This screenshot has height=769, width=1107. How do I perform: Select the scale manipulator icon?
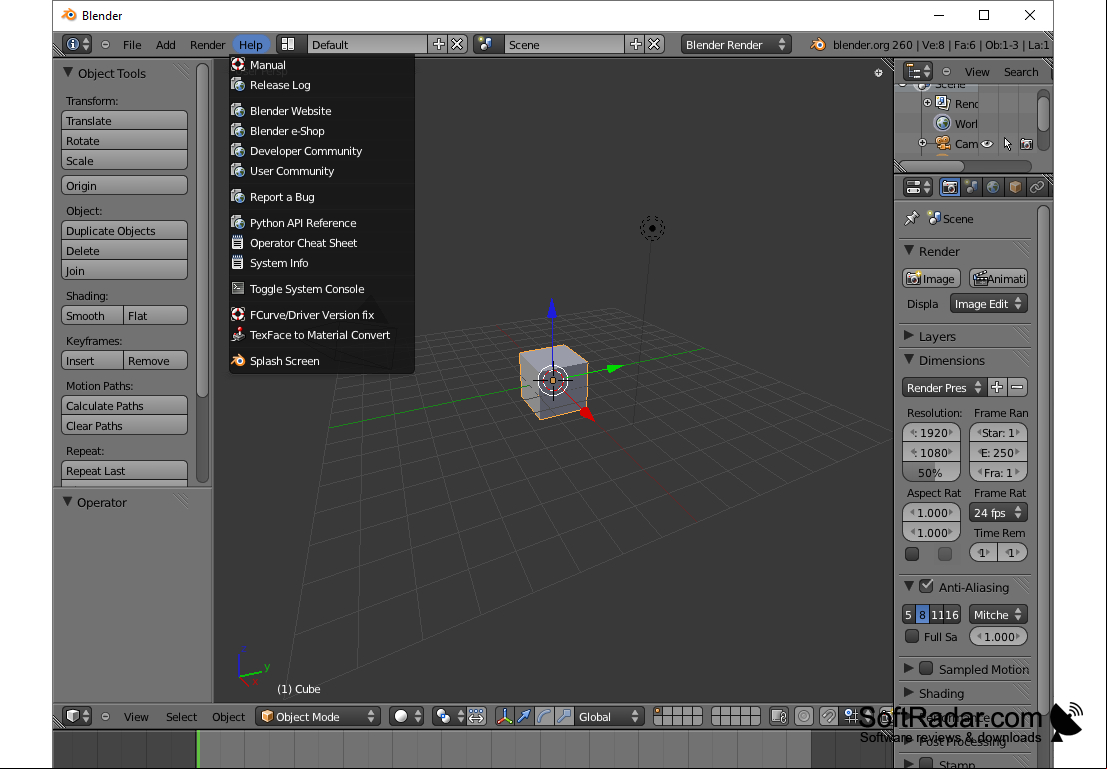pyautogui.click(x=563, y=716)
